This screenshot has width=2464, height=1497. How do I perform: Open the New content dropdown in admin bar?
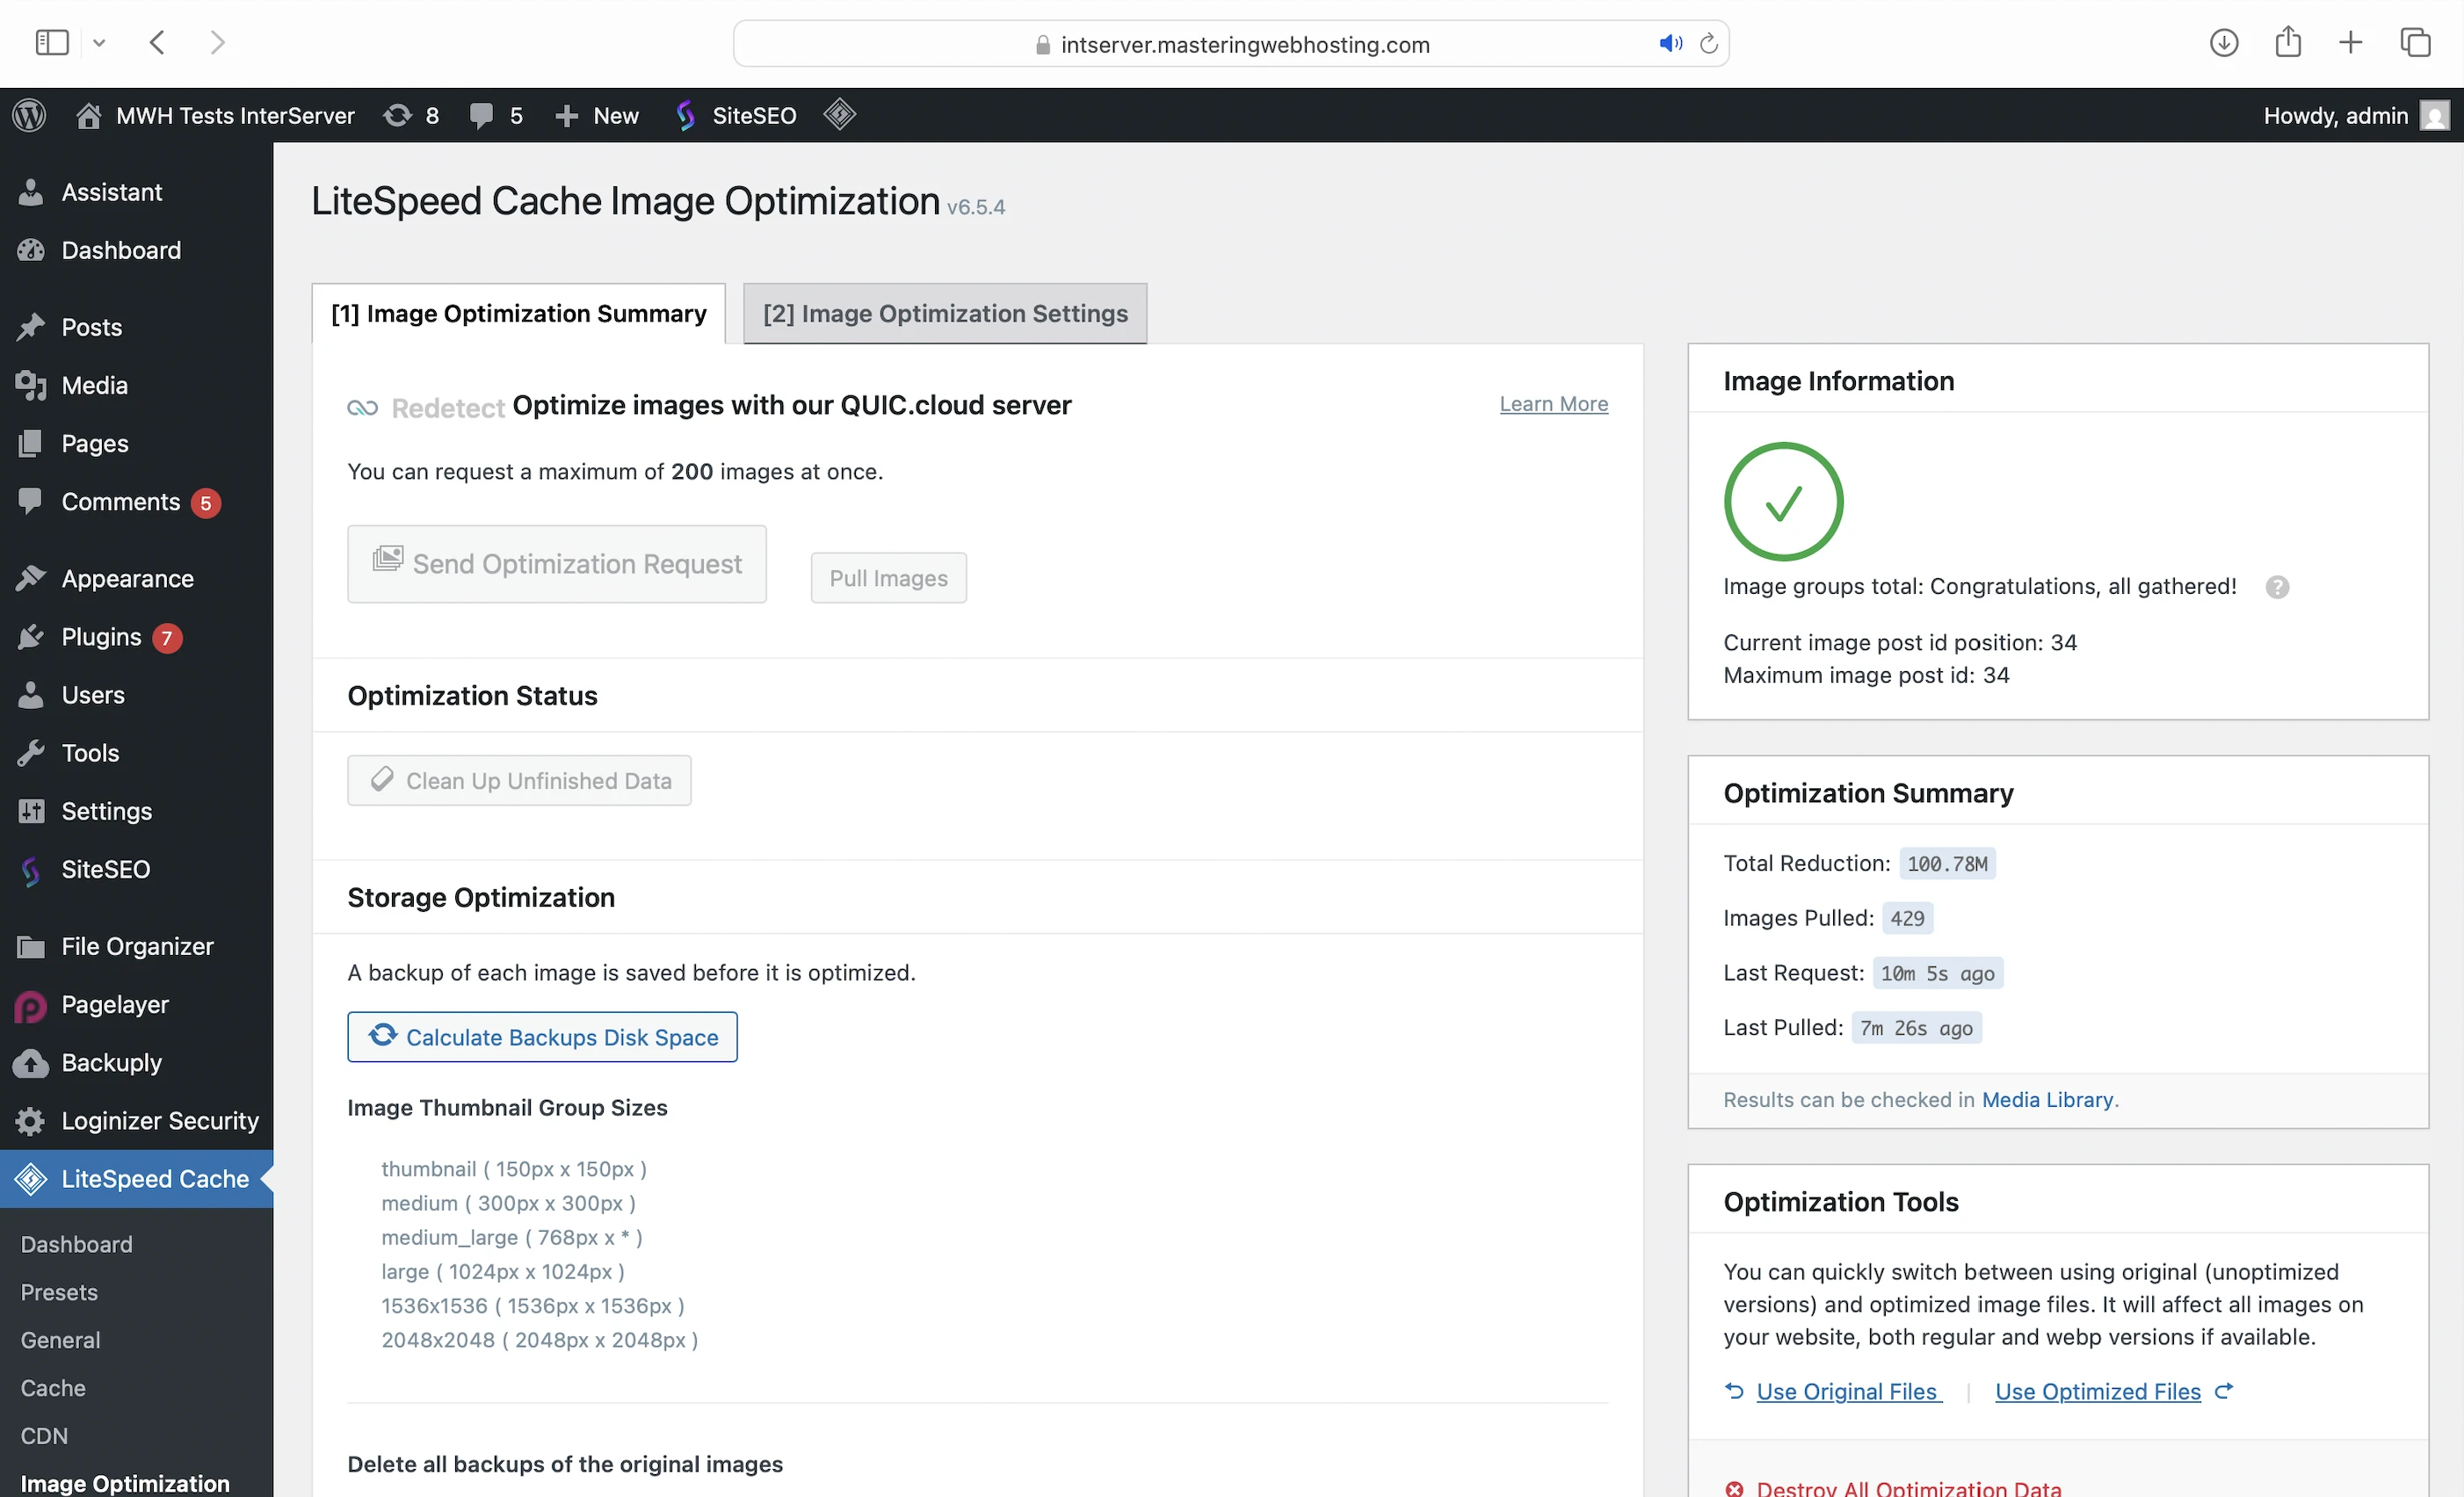[x=597, y=115]
